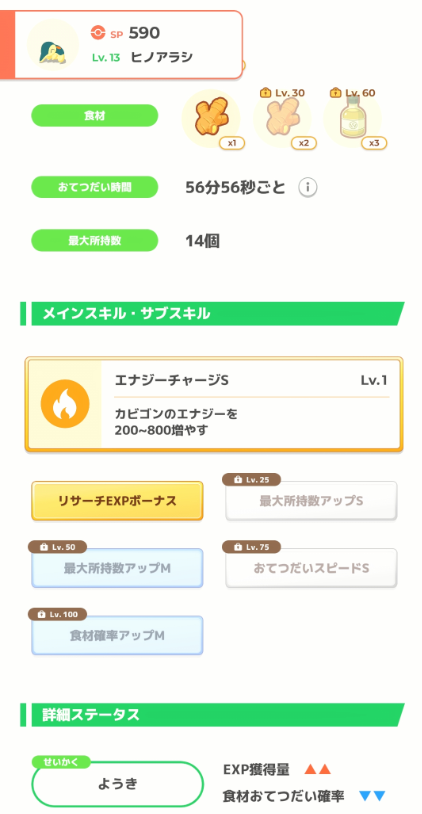
Task: Tap the first ginger ingredient icon x1
Action: (x=211, y=118)
